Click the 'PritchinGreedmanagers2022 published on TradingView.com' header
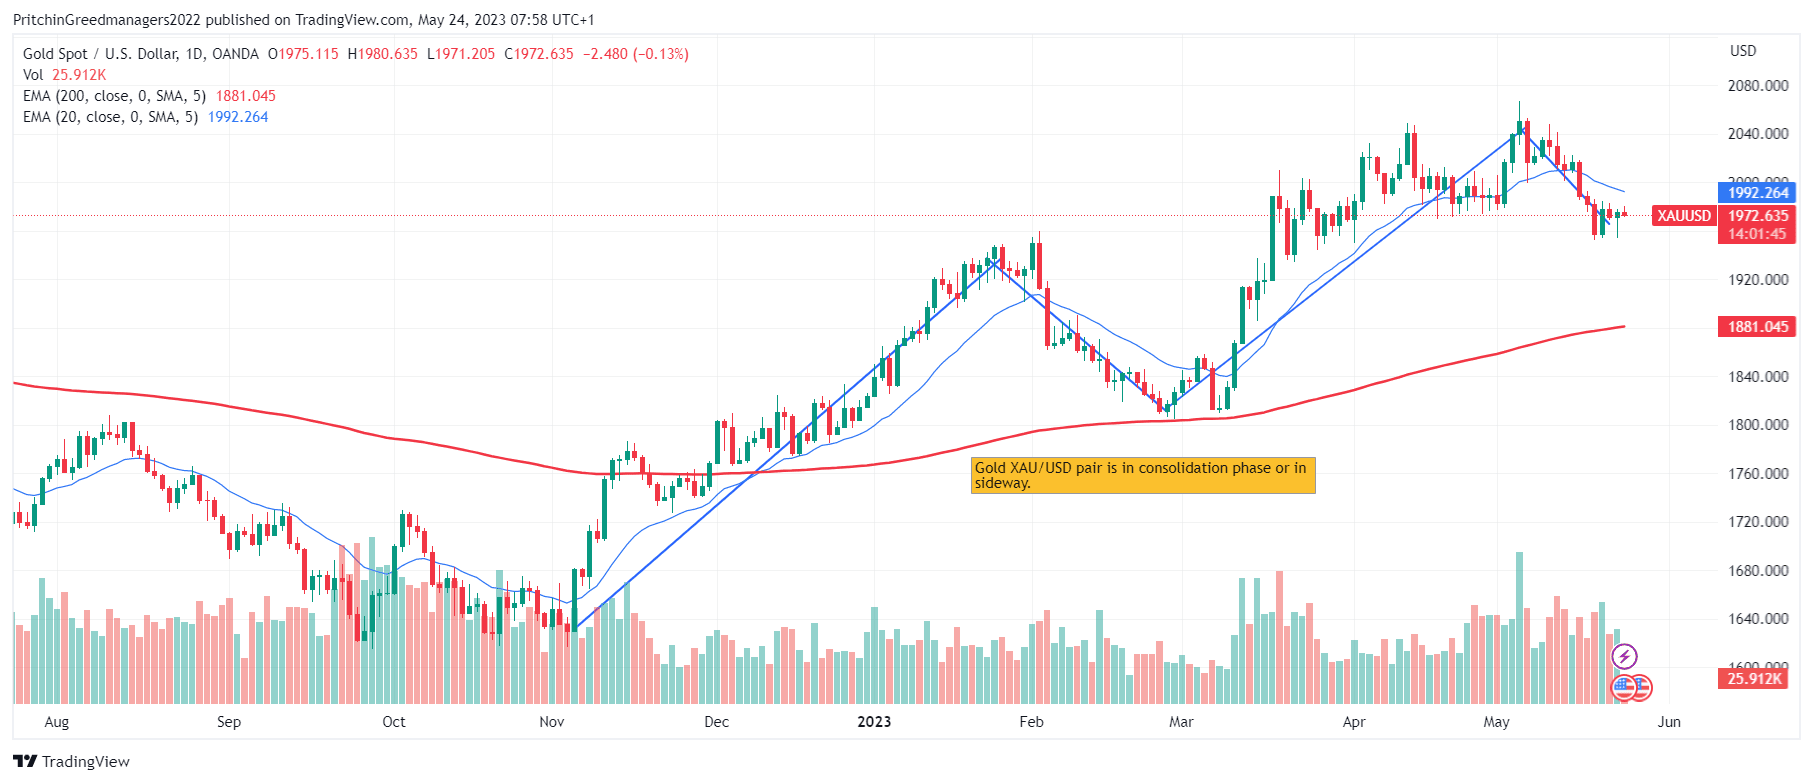The width and height of the screenshot is (1813, 783). [x=211, y=20]
